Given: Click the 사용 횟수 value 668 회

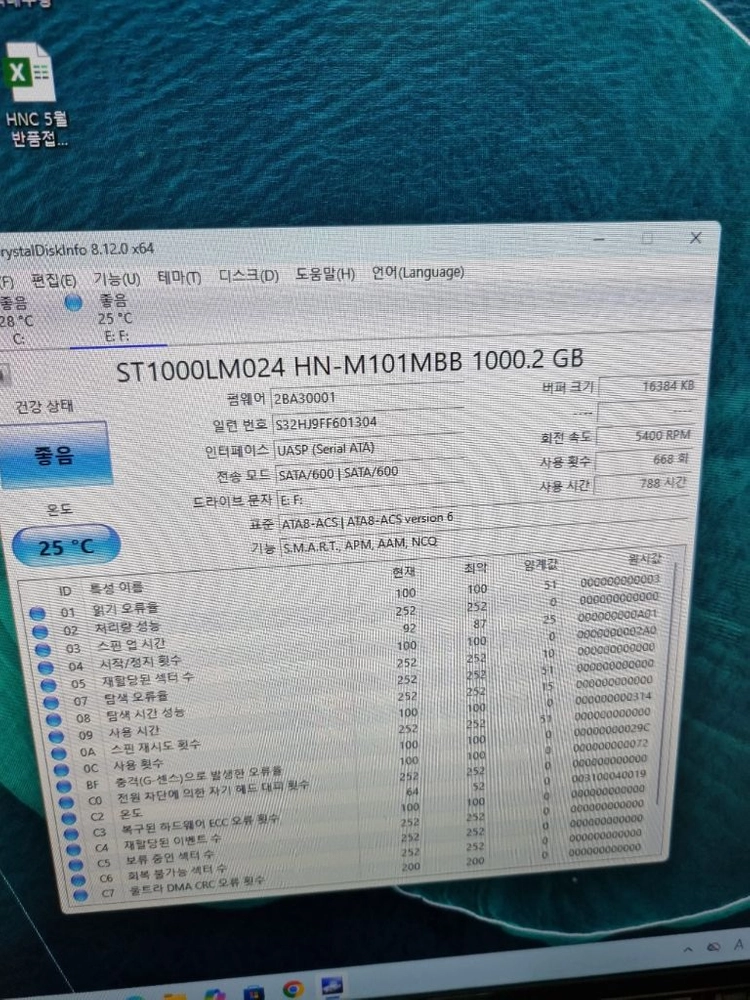Looking at the screenshot, I should (641, 459).
